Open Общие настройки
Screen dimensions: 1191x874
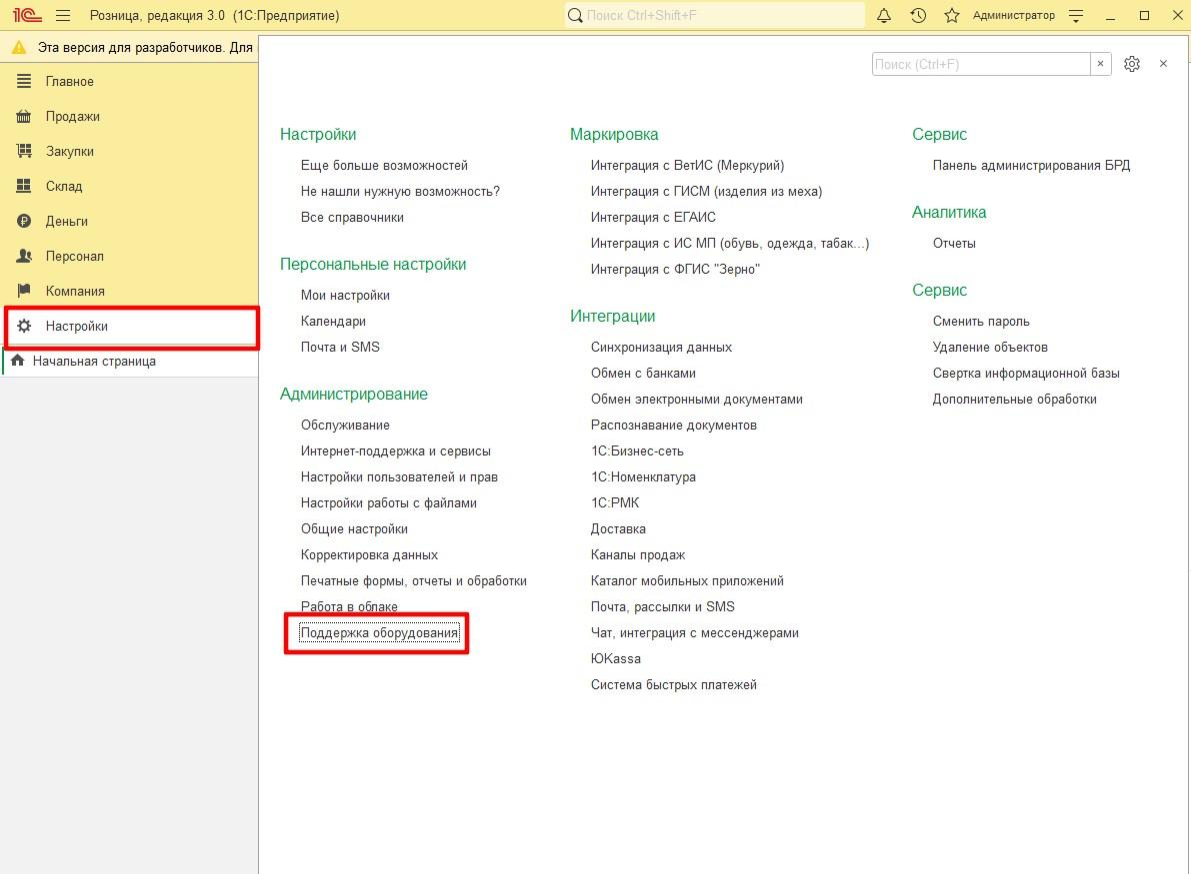click(355, 529)
